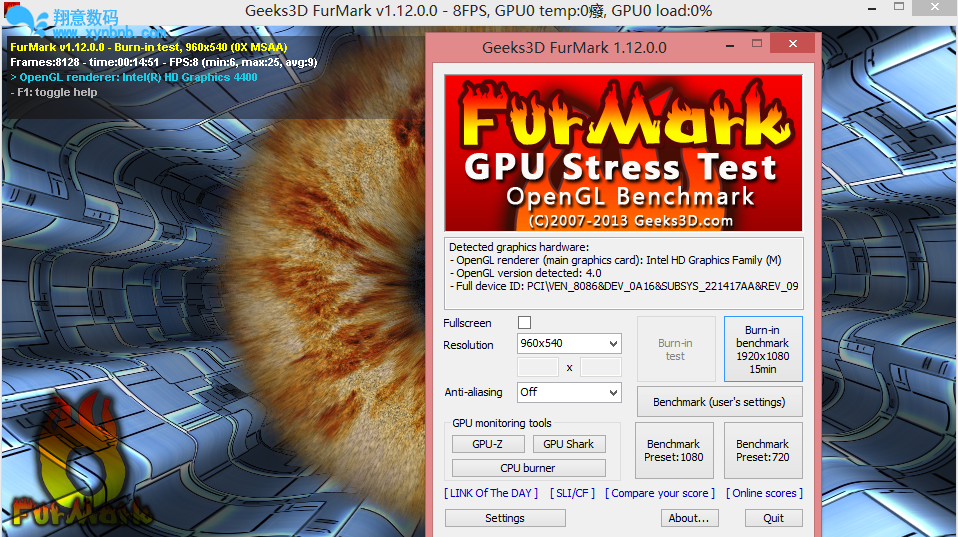Image resolution: width=958 pixels, height=537 pixels.
Task: Run Benchmark Preset:1080
Action: 674,451
